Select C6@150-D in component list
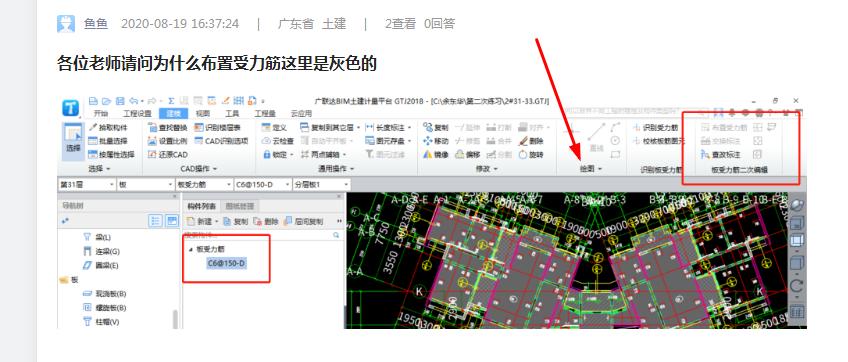This screenshot has height=362, width=848. [227, 264]
